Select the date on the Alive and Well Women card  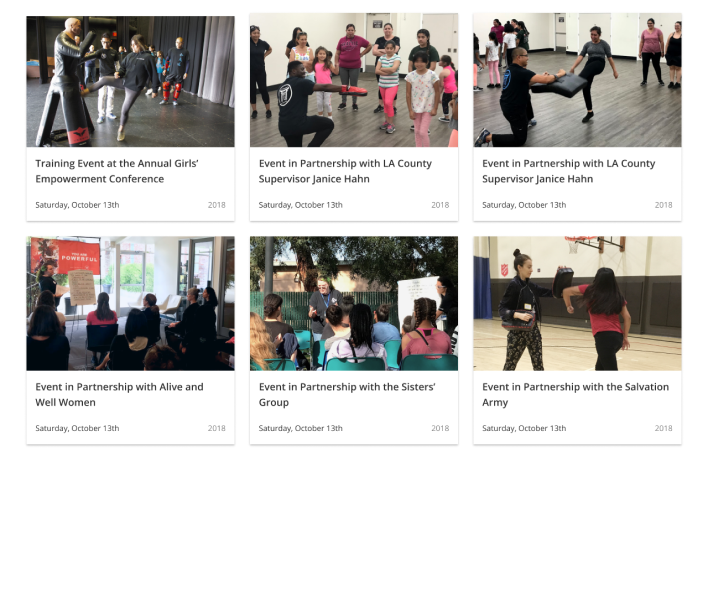(x=77, y=428)
